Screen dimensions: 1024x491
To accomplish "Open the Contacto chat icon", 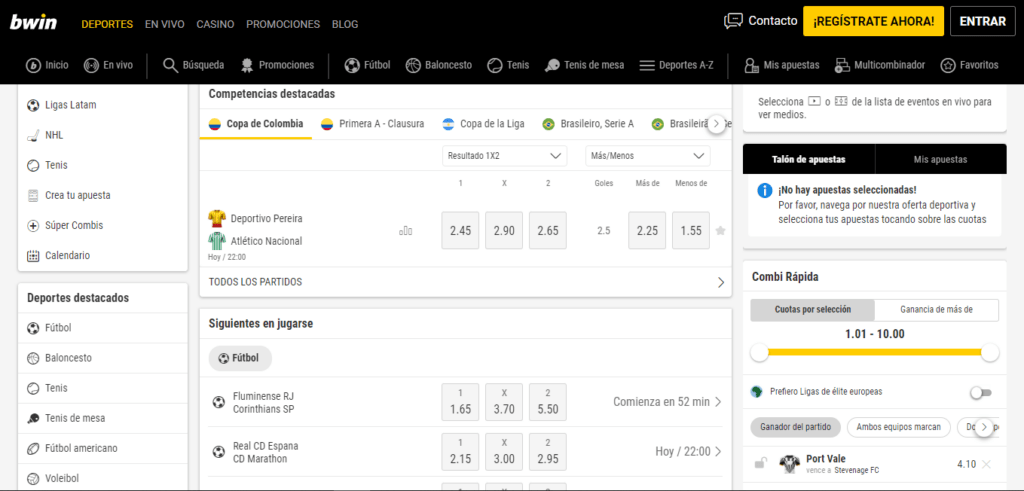I will 734,21.
